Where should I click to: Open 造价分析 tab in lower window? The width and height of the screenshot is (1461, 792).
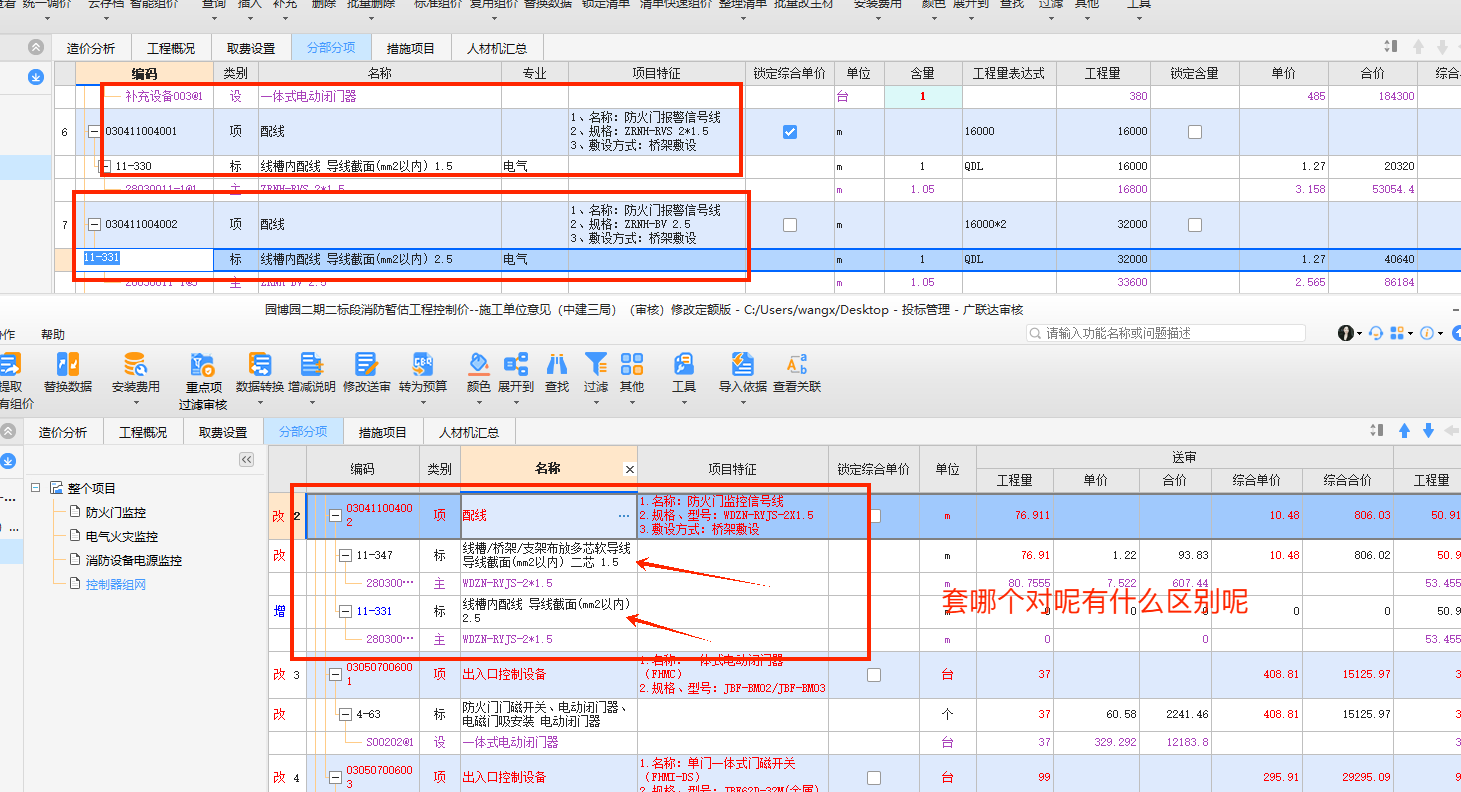pos(63,432)
